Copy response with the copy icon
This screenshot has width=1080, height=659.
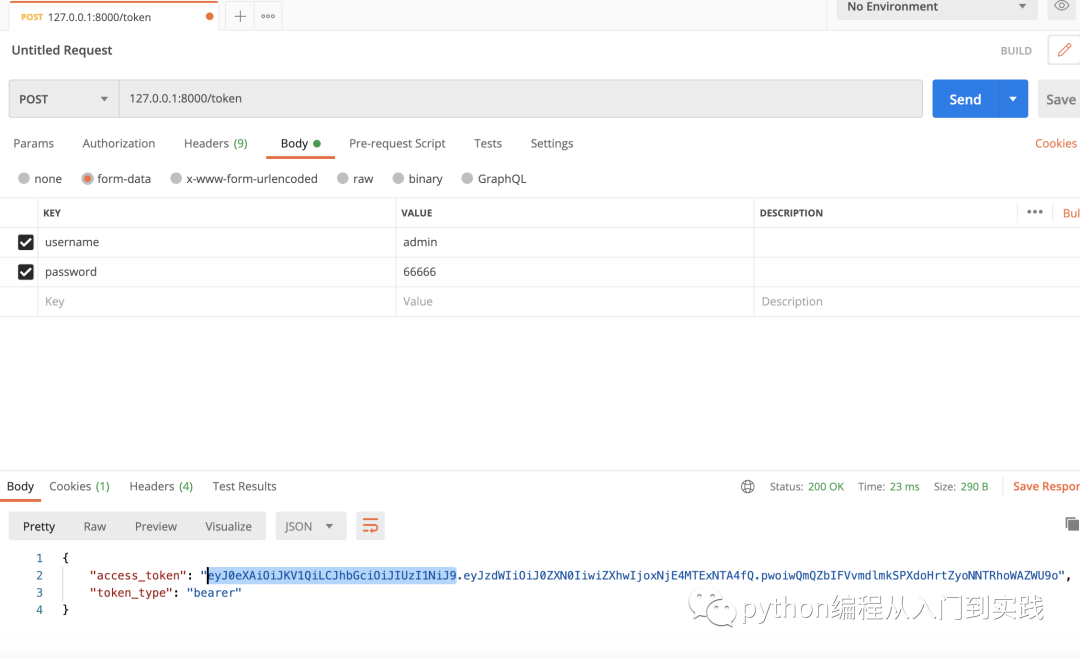pyautogui.click(x=1072, y=524)
